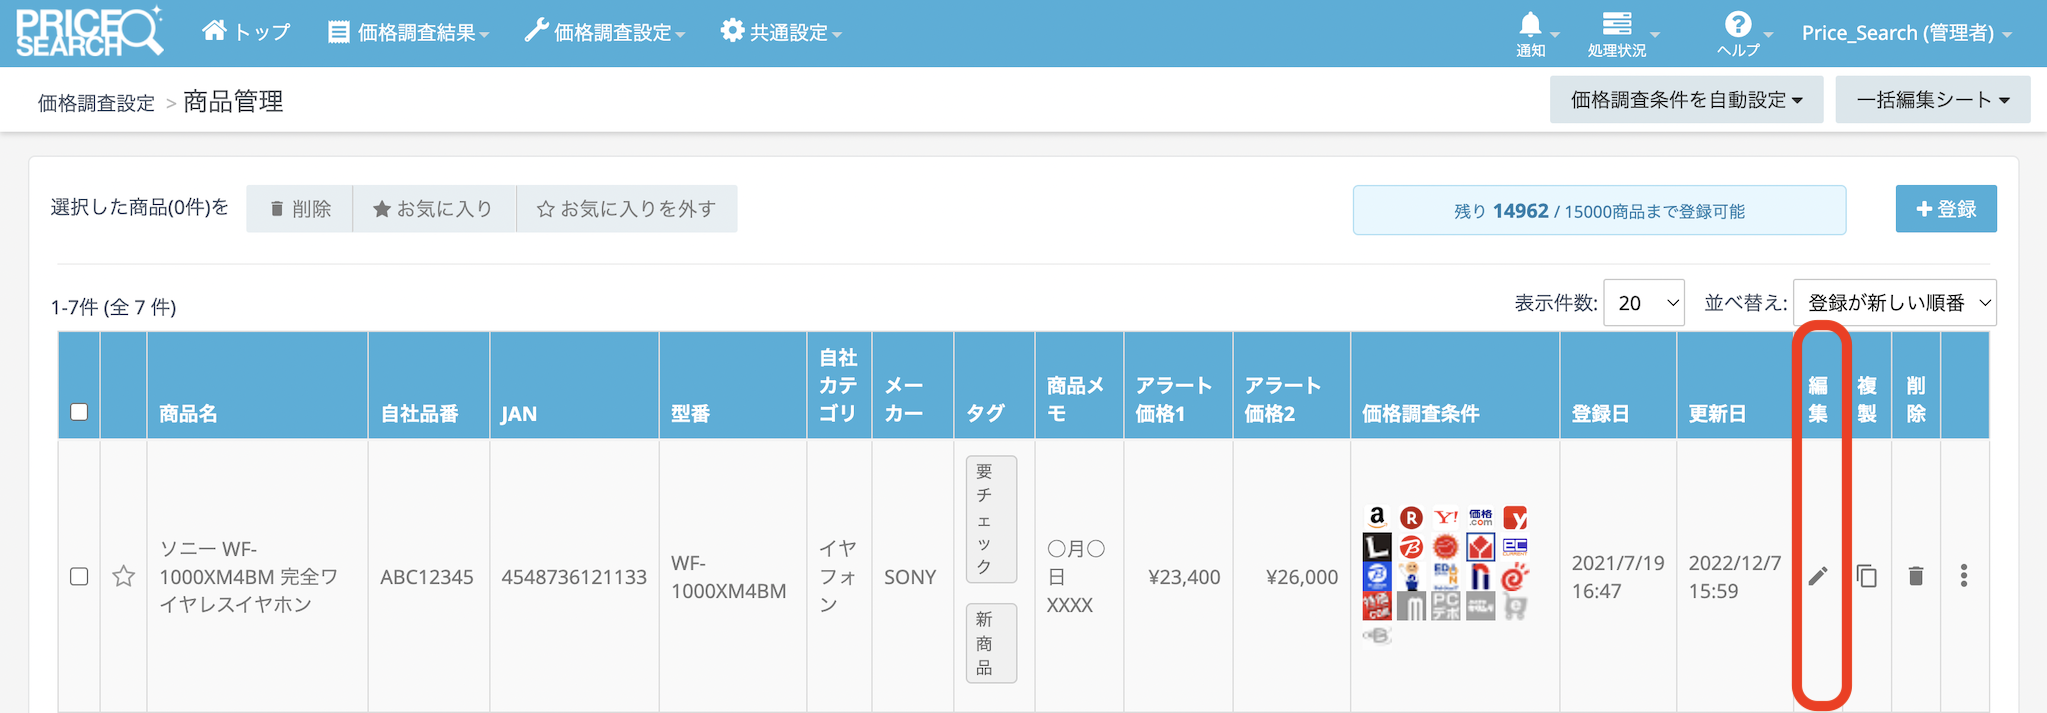Click the trash delete icon in product row
Viewport: 2047px width, 713px height.
click(1915, 576)
